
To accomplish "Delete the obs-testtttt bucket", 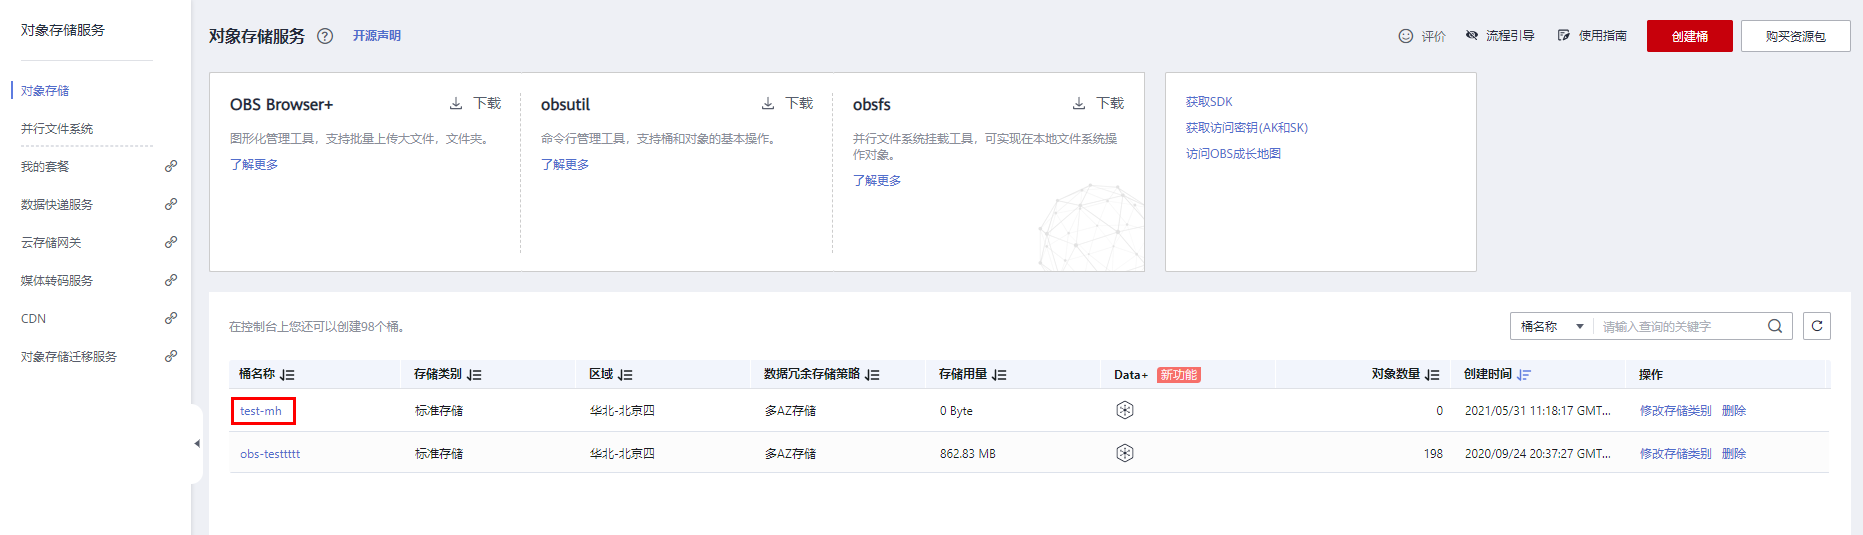I will (1734, 454).
